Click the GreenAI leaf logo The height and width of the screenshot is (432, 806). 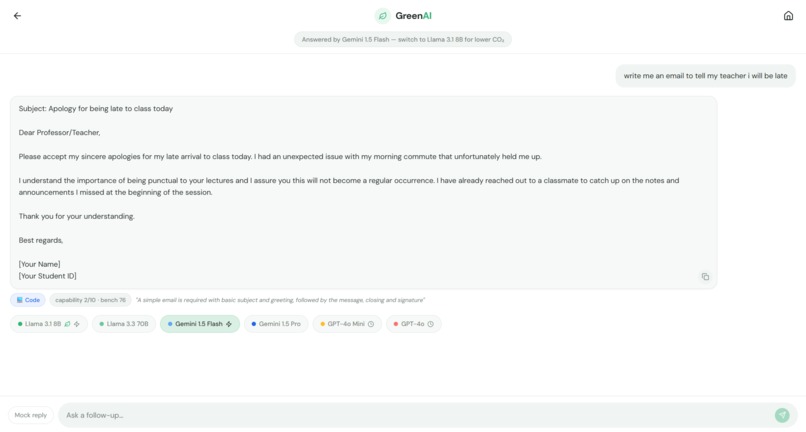[382, 16]
